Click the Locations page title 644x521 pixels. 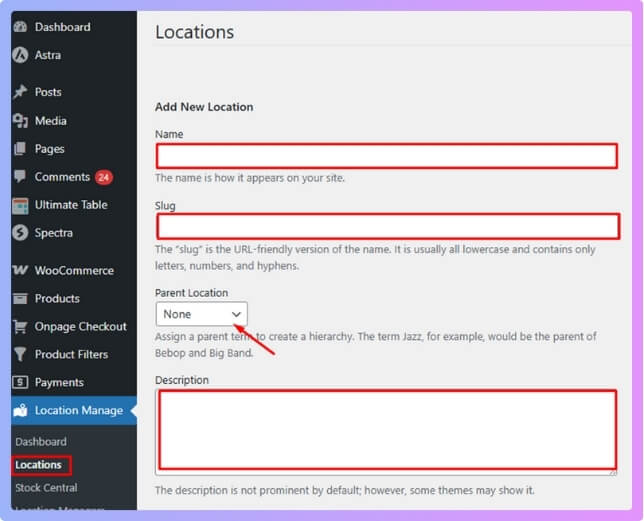(x=195, y=32)
